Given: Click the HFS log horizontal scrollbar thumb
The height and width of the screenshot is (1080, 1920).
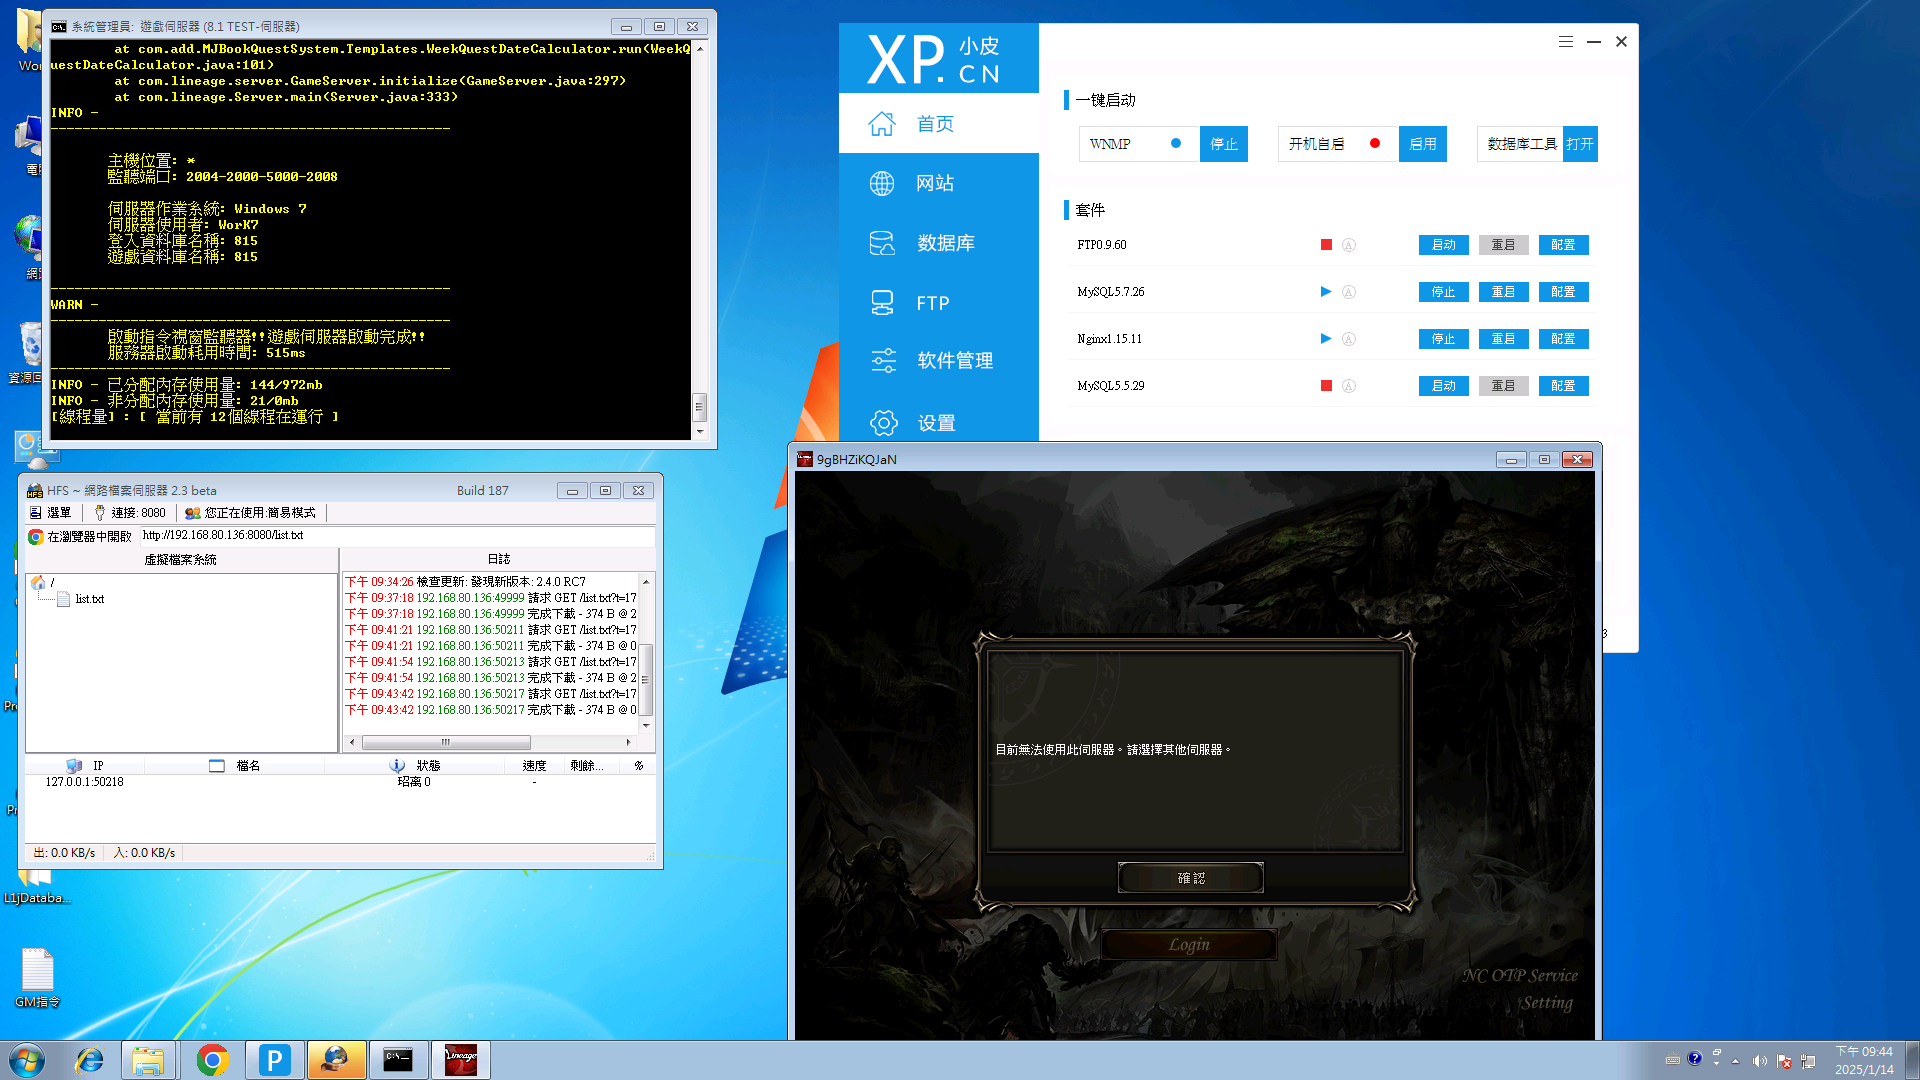Looking at the screenshot, I should [446, 743].
